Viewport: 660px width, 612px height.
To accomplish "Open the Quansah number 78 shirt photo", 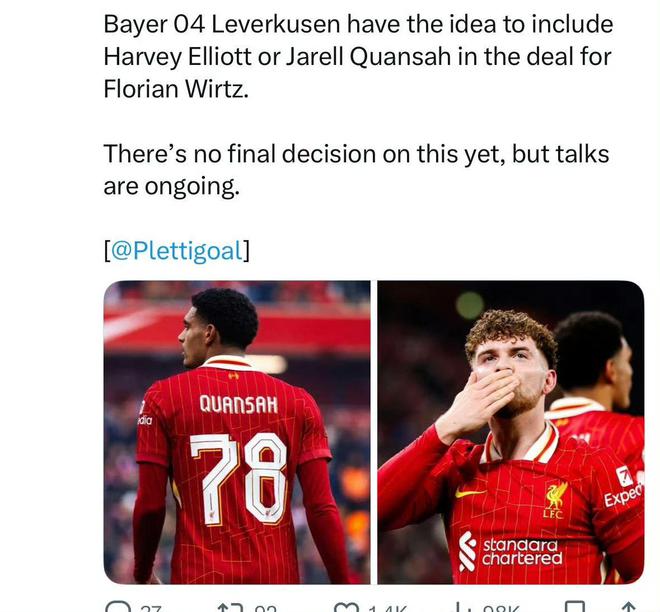I will click(237, 432).
